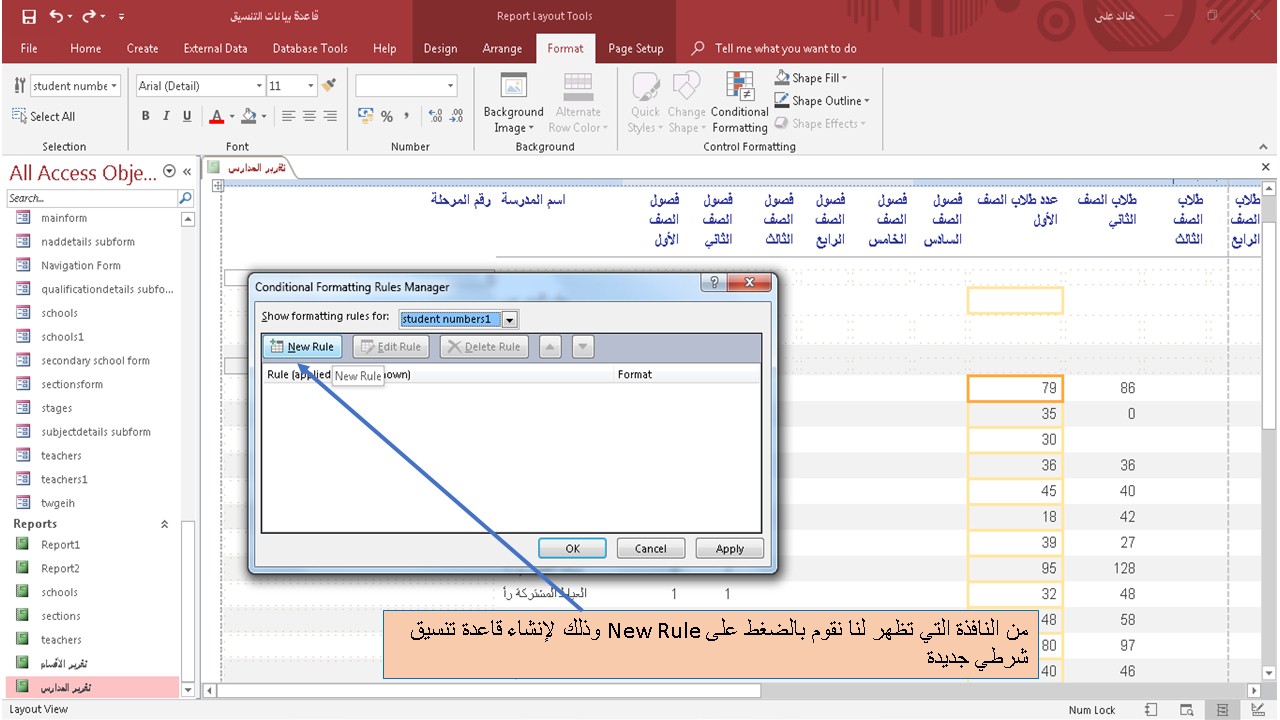Select the Background Image tool
This screenshot has width=1280, height=720.
pyautogui.click(x=512, y=100)
